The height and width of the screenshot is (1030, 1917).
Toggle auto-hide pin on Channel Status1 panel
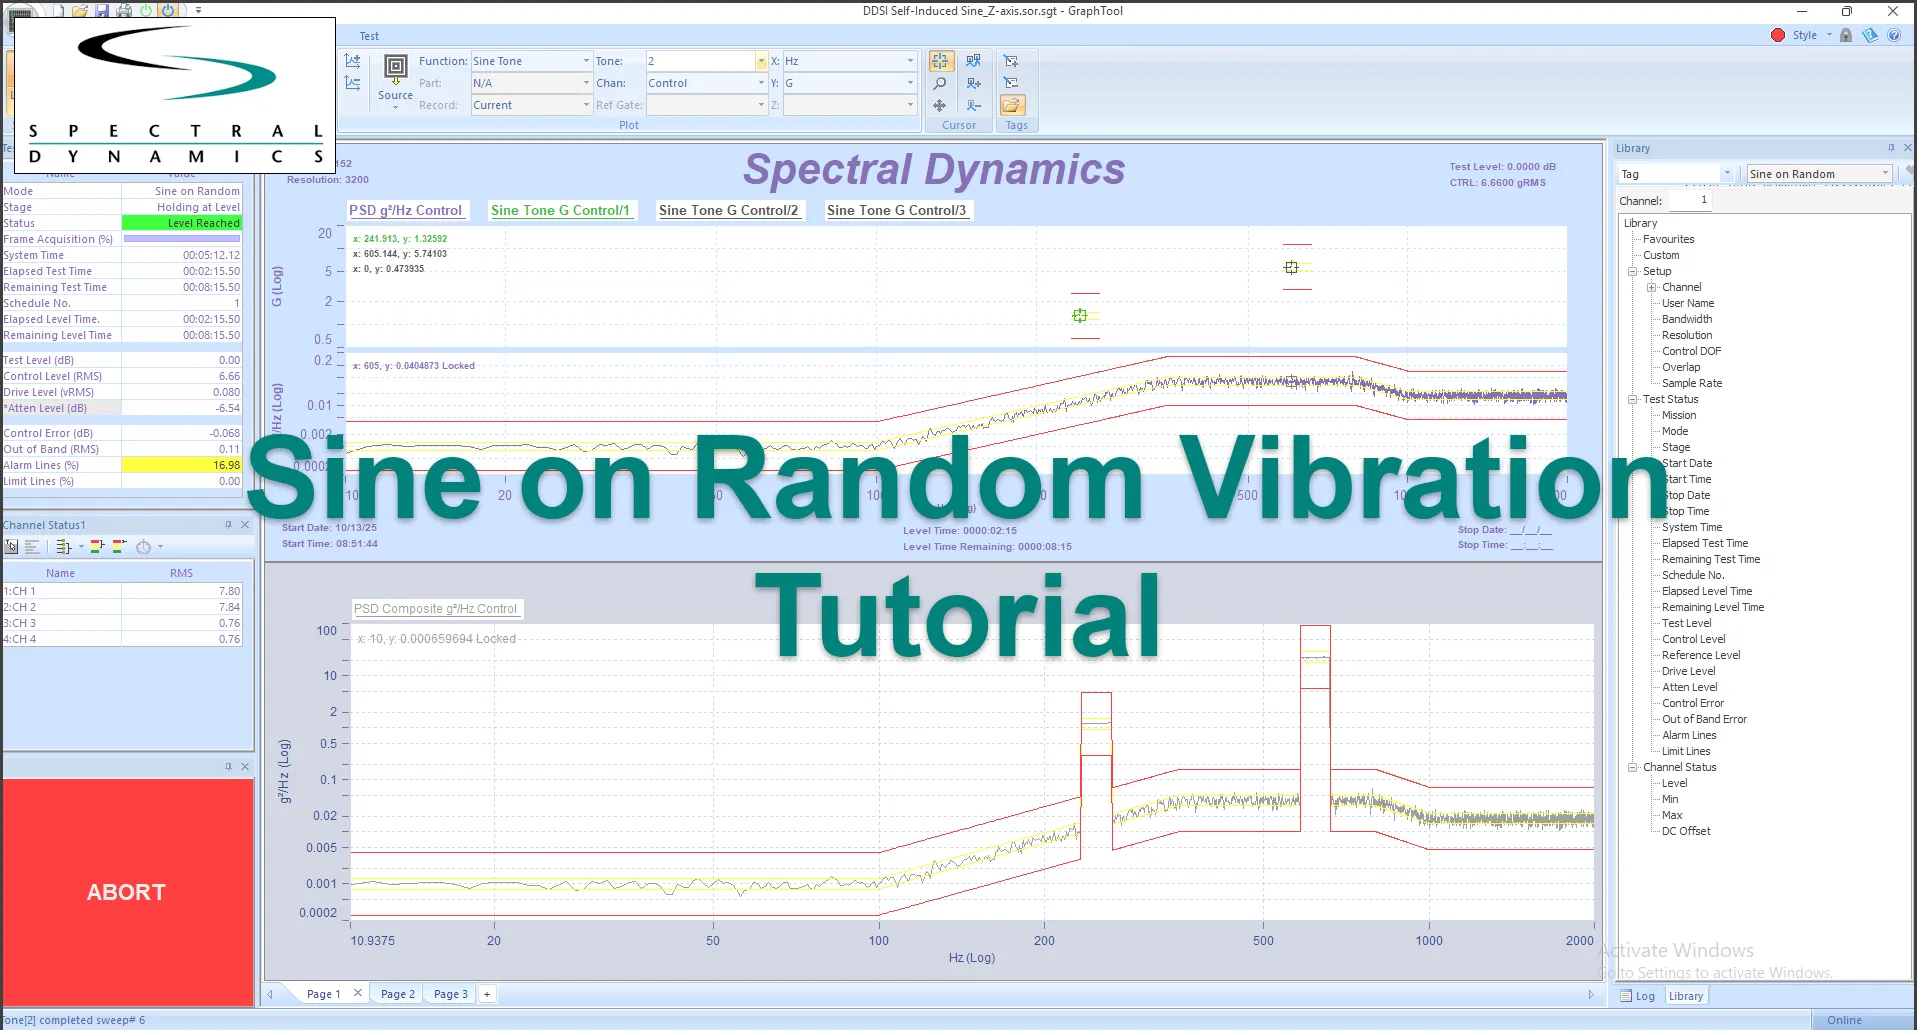tap(229, 524)
